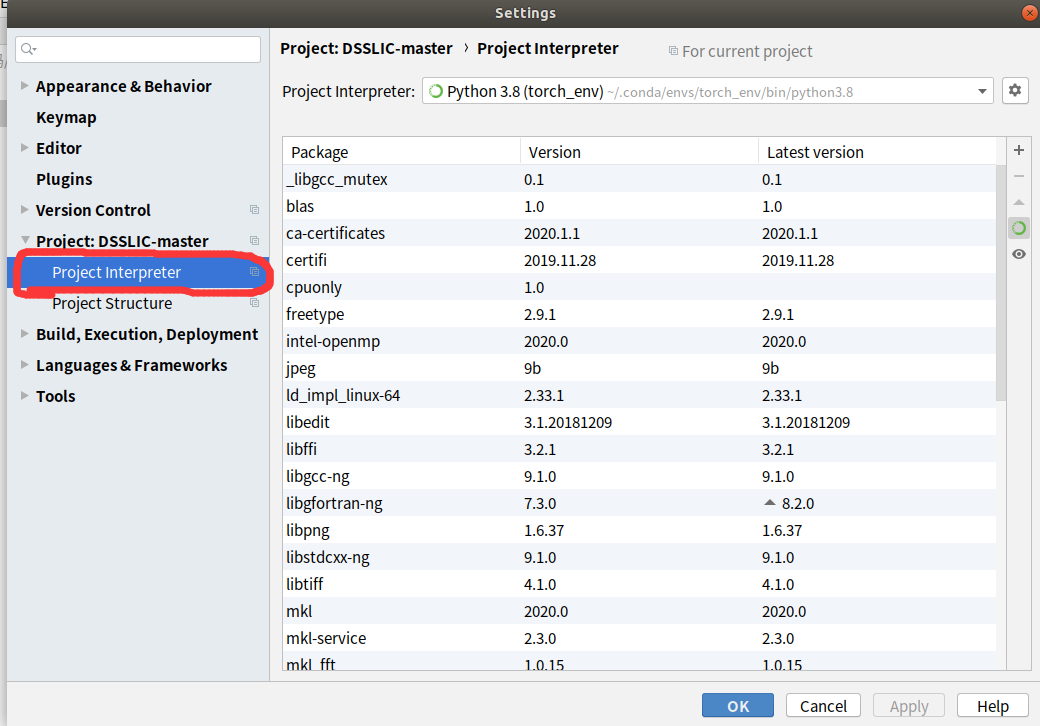
Task: Uninstall selected package with minus icon
Action: (1018, 176)
